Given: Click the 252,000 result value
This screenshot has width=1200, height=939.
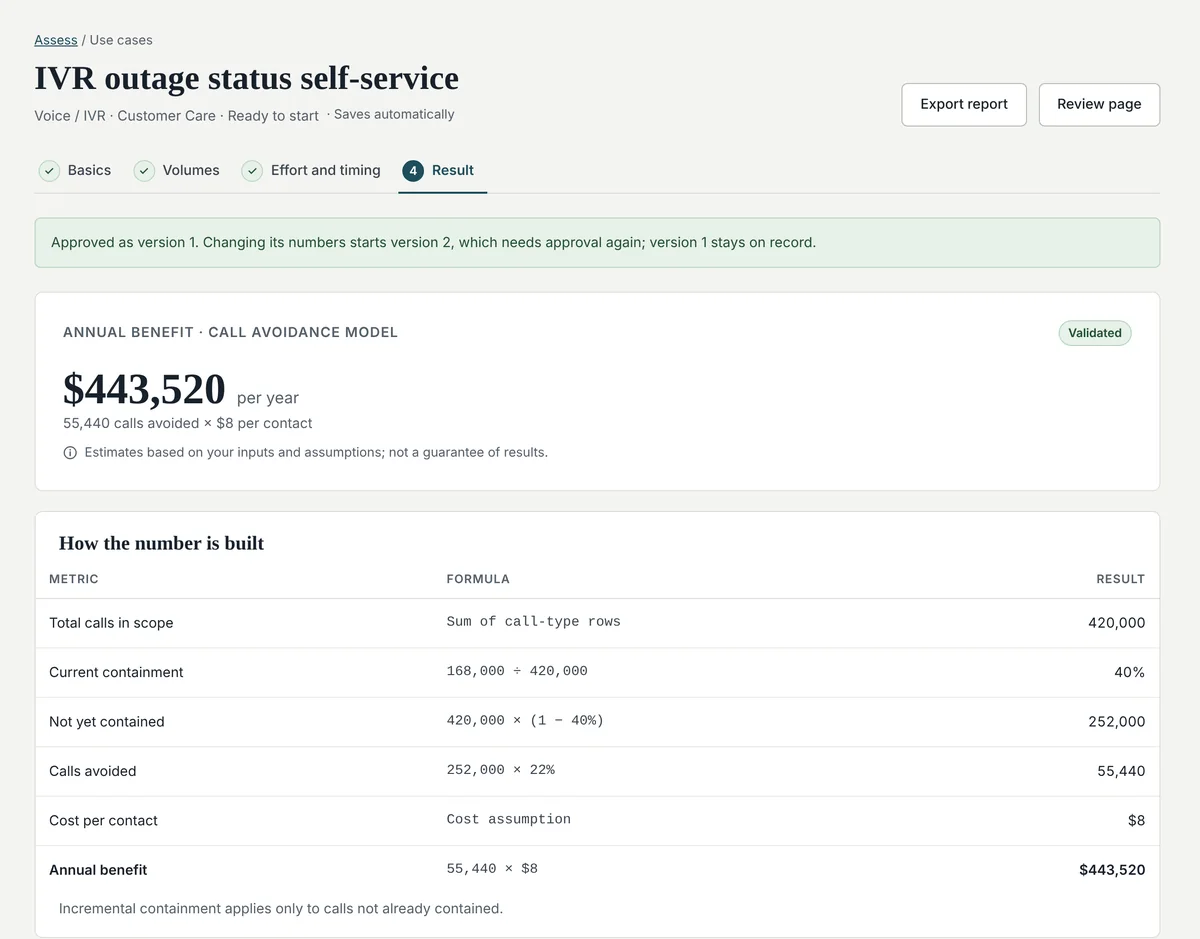Looking at the screenshot, I should coord(1116,722).
